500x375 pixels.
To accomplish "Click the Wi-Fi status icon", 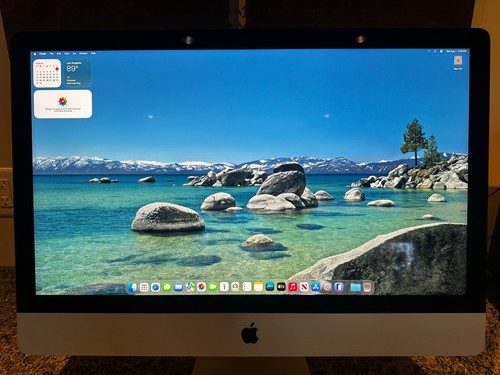I will pyautogui.click(x=429, y=51).
